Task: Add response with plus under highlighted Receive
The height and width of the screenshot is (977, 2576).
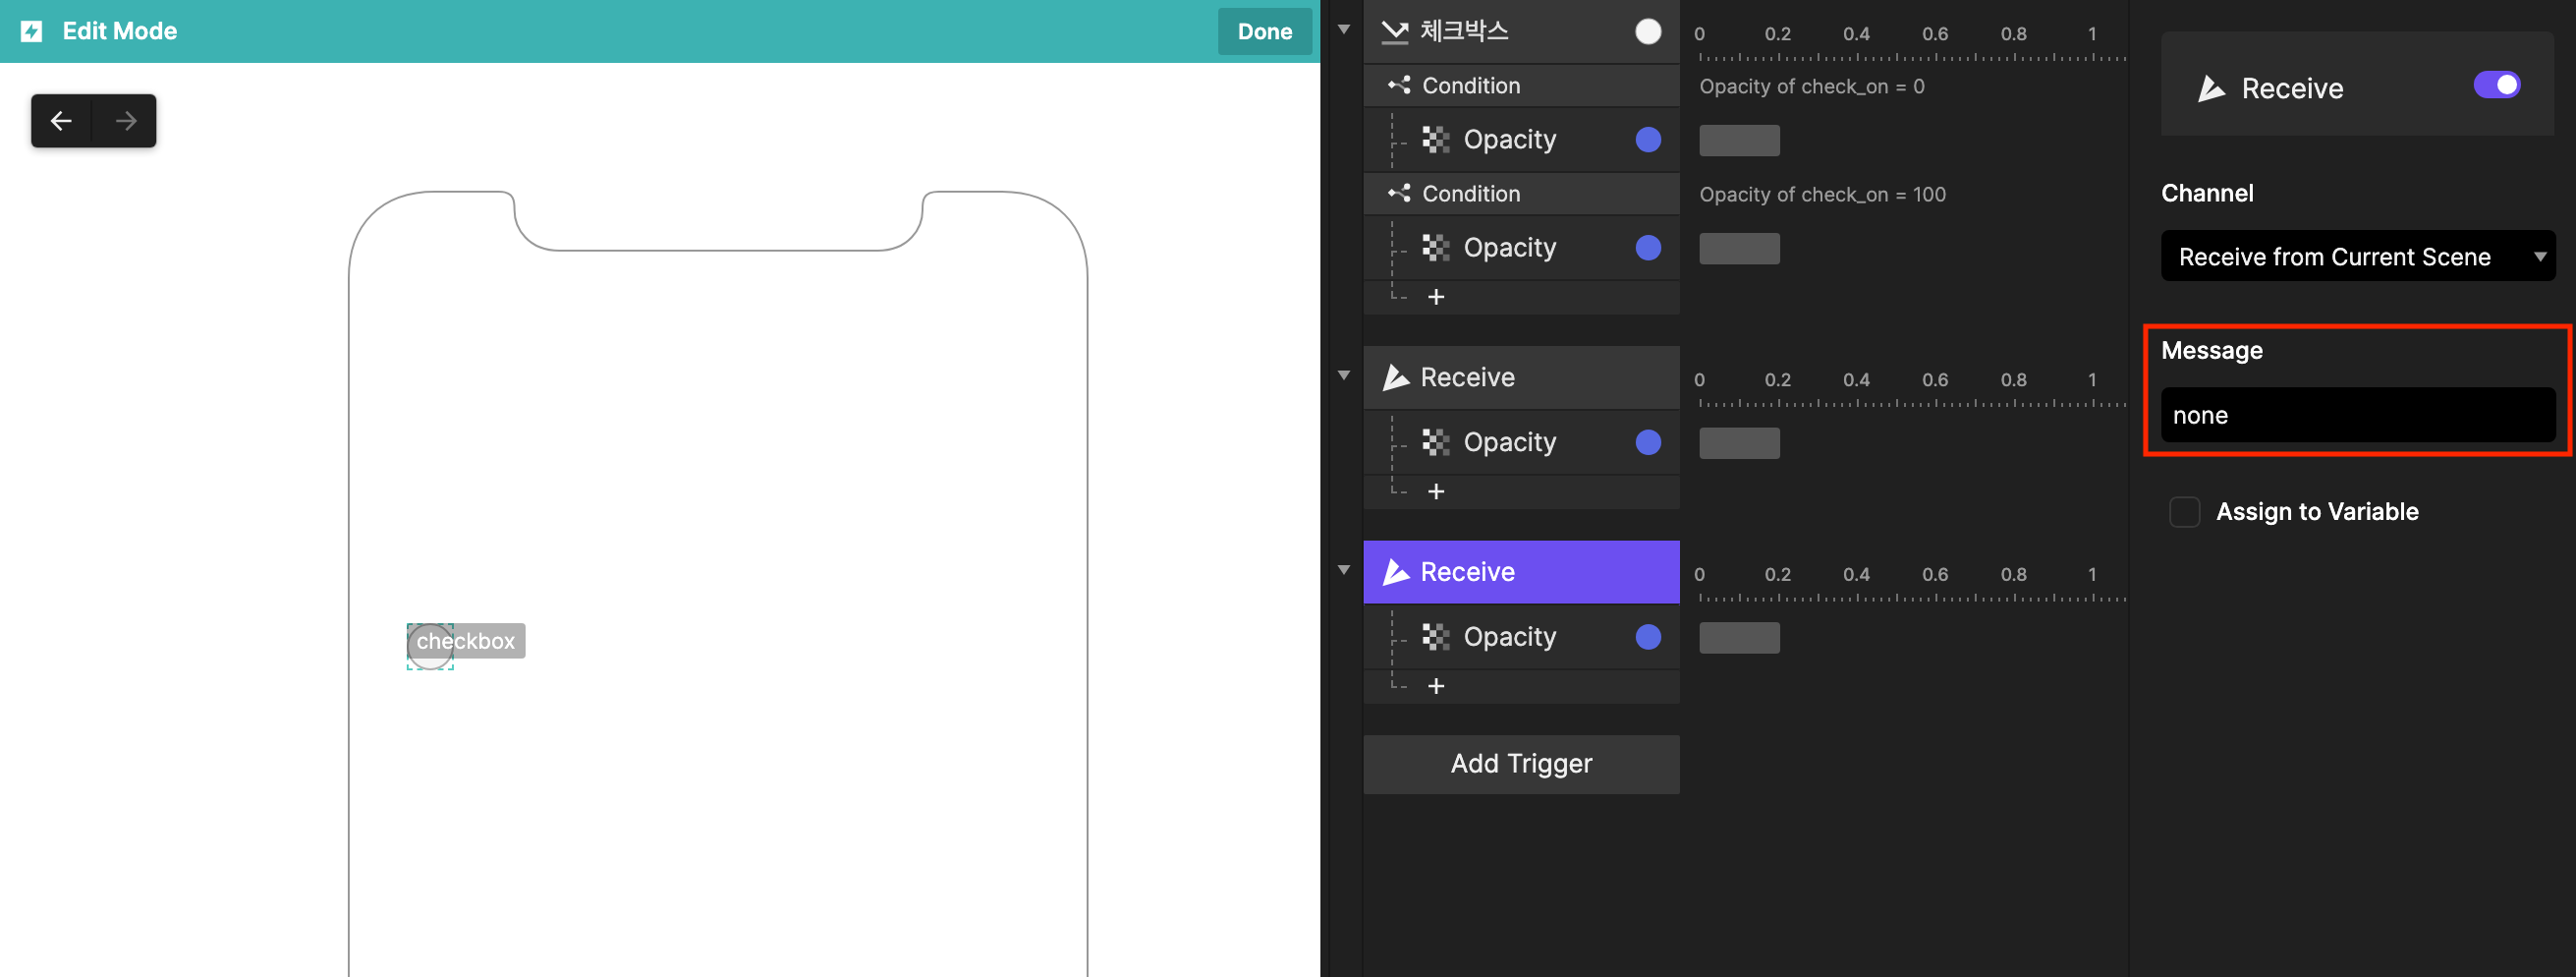Action: click(x=1436, y=686)
